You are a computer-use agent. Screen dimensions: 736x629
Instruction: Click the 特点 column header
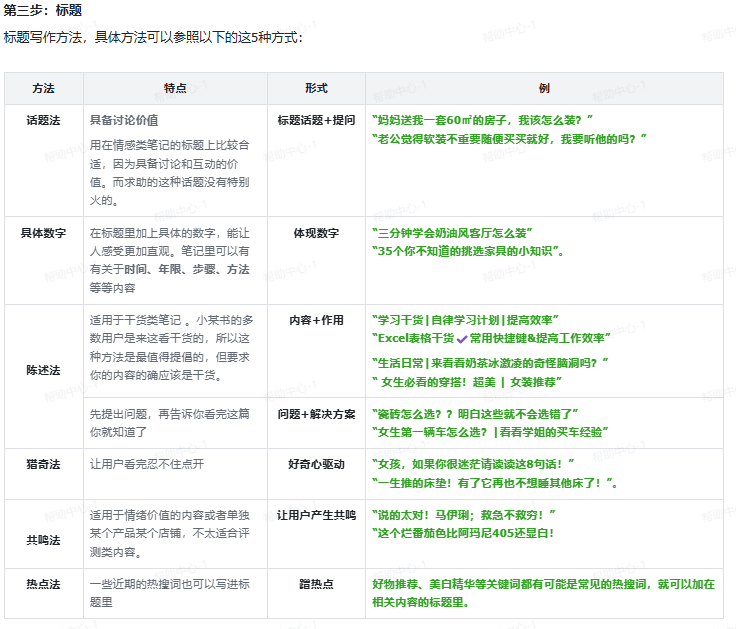click(x=175, y=88)
